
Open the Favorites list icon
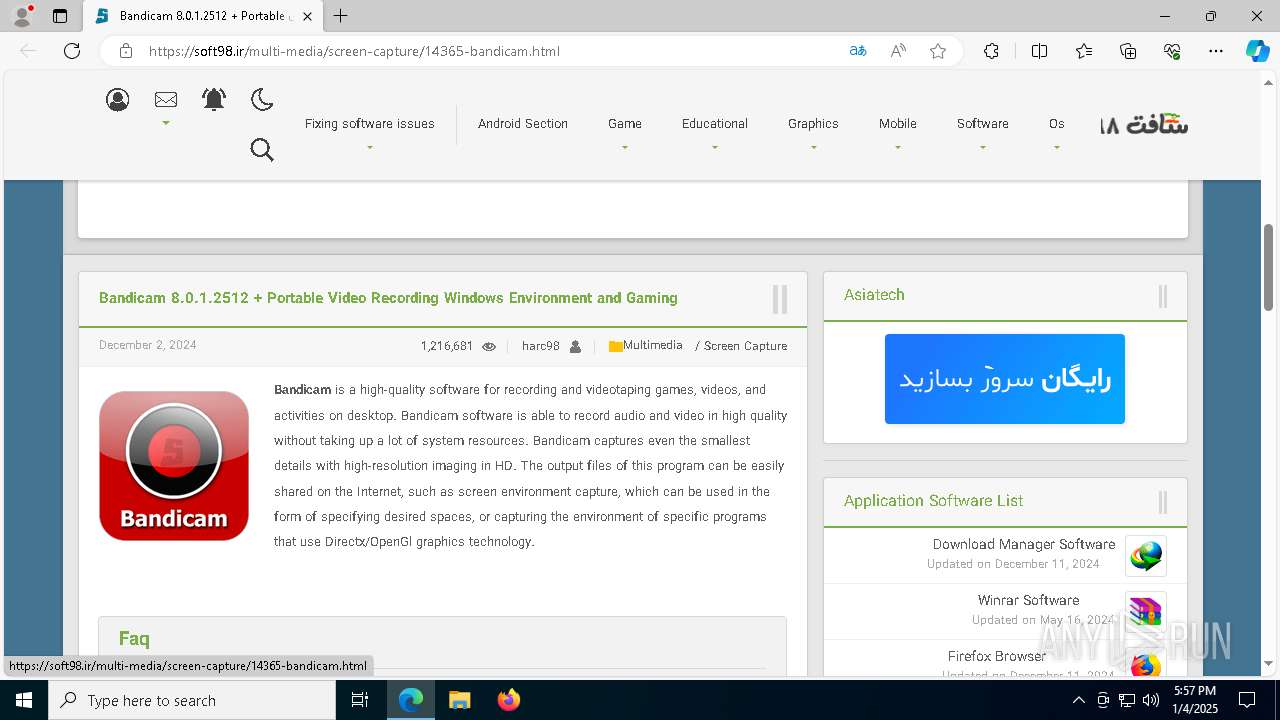click(x=1084, y=51)
